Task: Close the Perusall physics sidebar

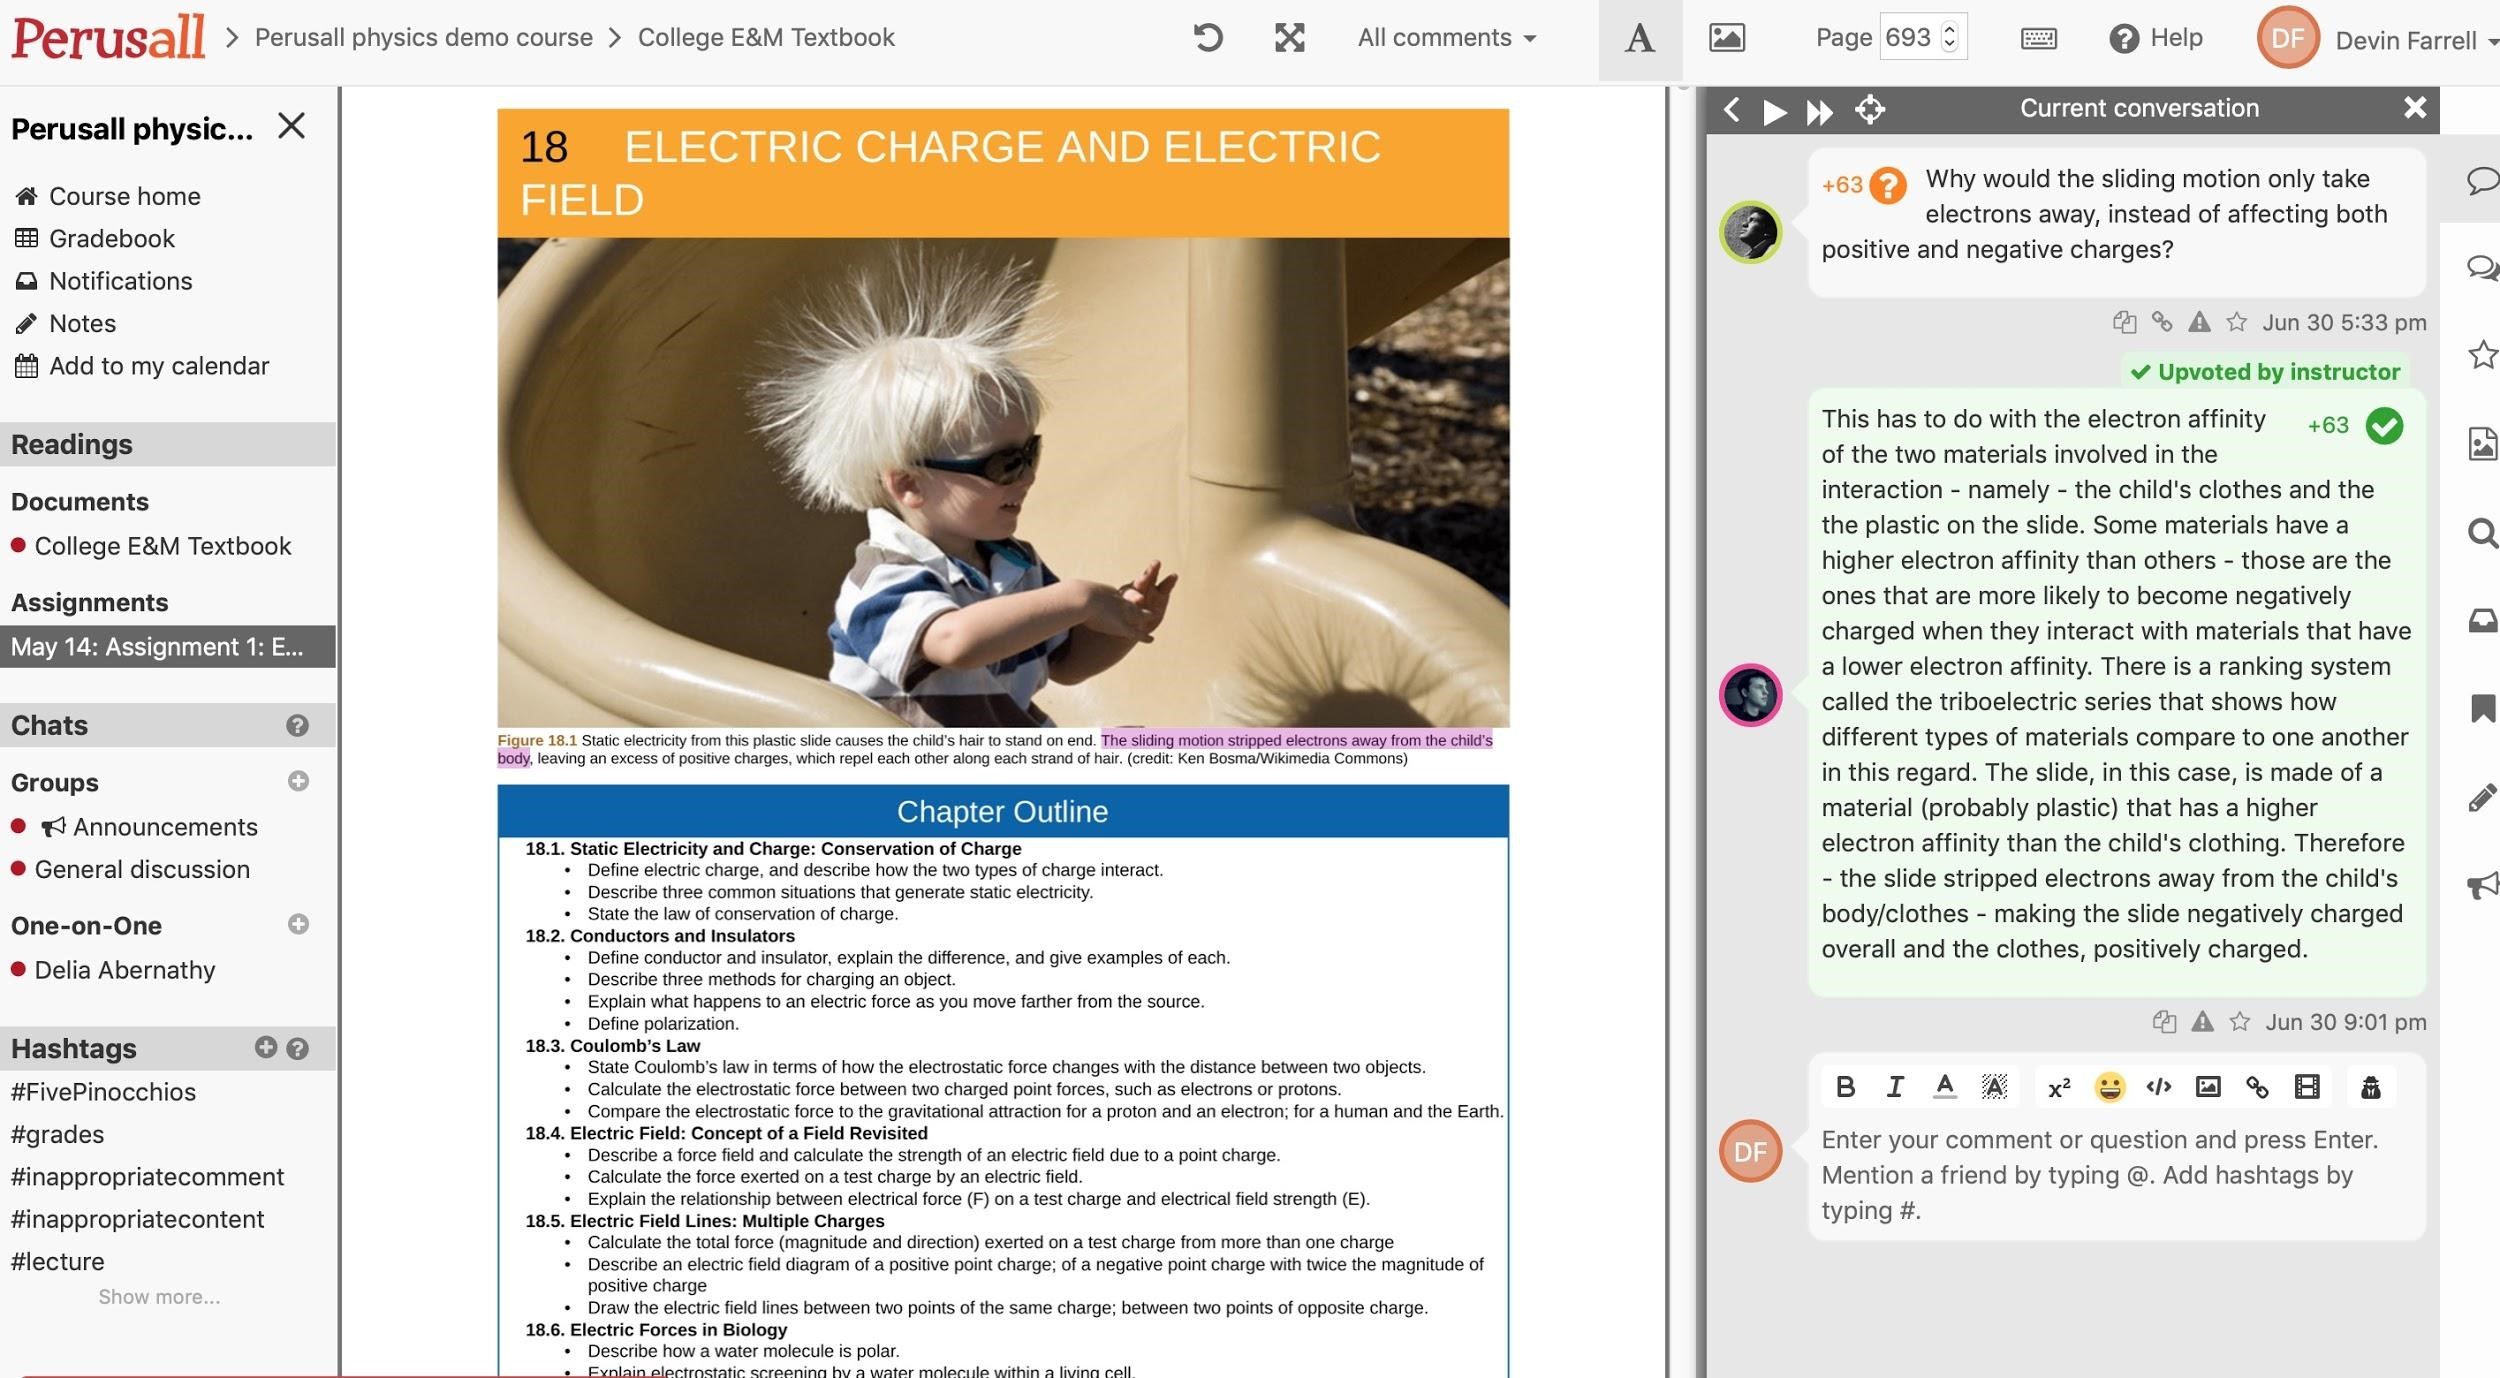Action: point(291,126)
